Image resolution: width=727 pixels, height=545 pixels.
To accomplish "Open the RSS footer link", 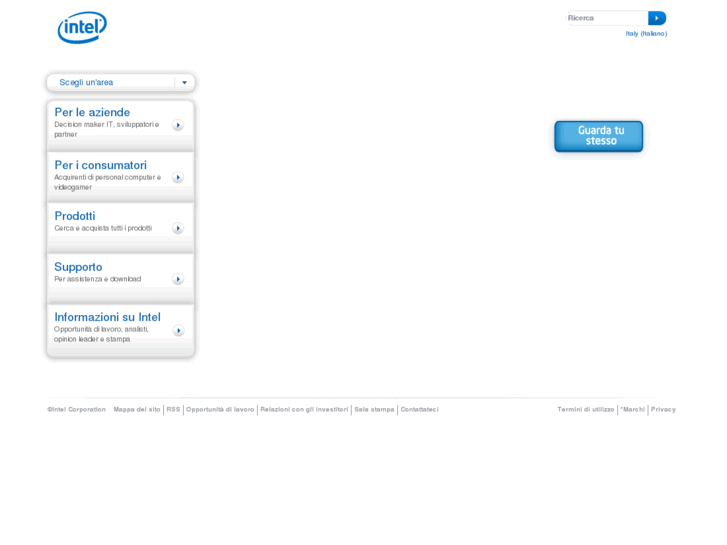I will pyautogui.click(x=173, y=410).
